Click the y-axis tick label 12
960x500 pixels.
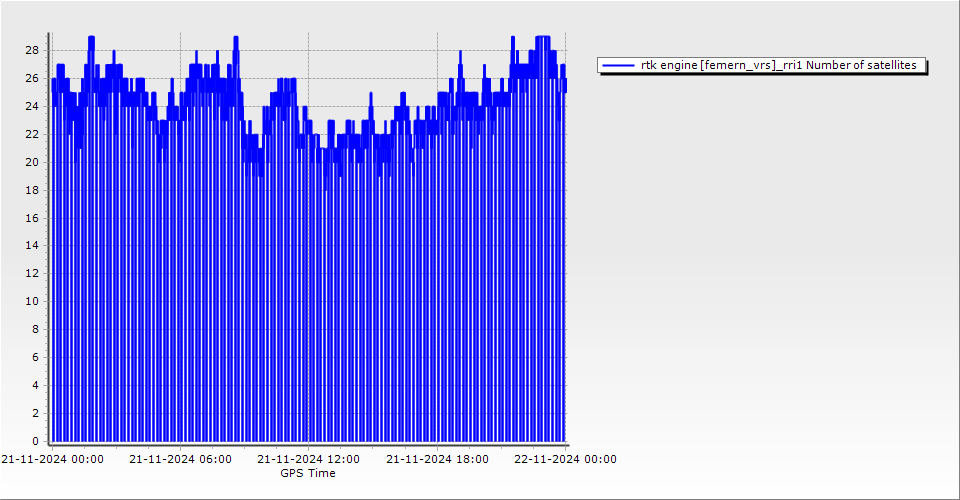tap(32, 273)
